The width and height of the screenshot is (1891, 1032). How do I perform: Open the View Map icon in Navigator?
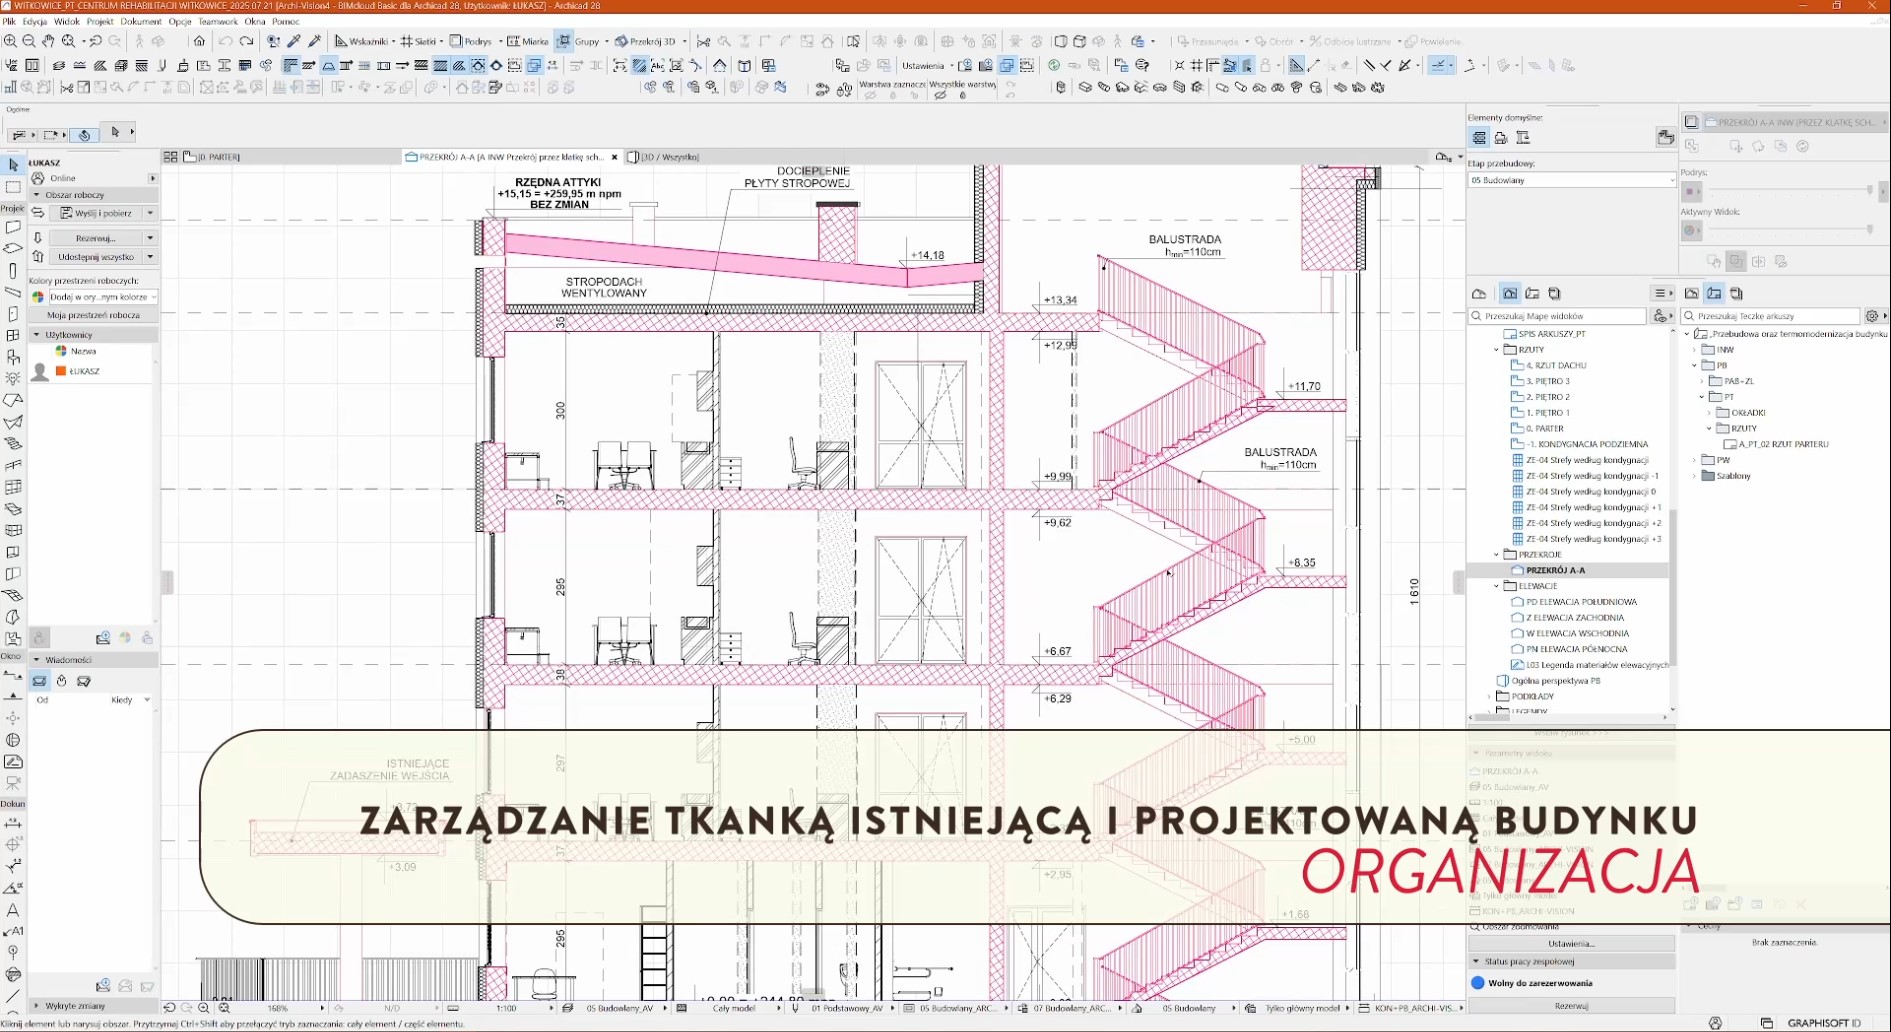[x=1510, y=293]
